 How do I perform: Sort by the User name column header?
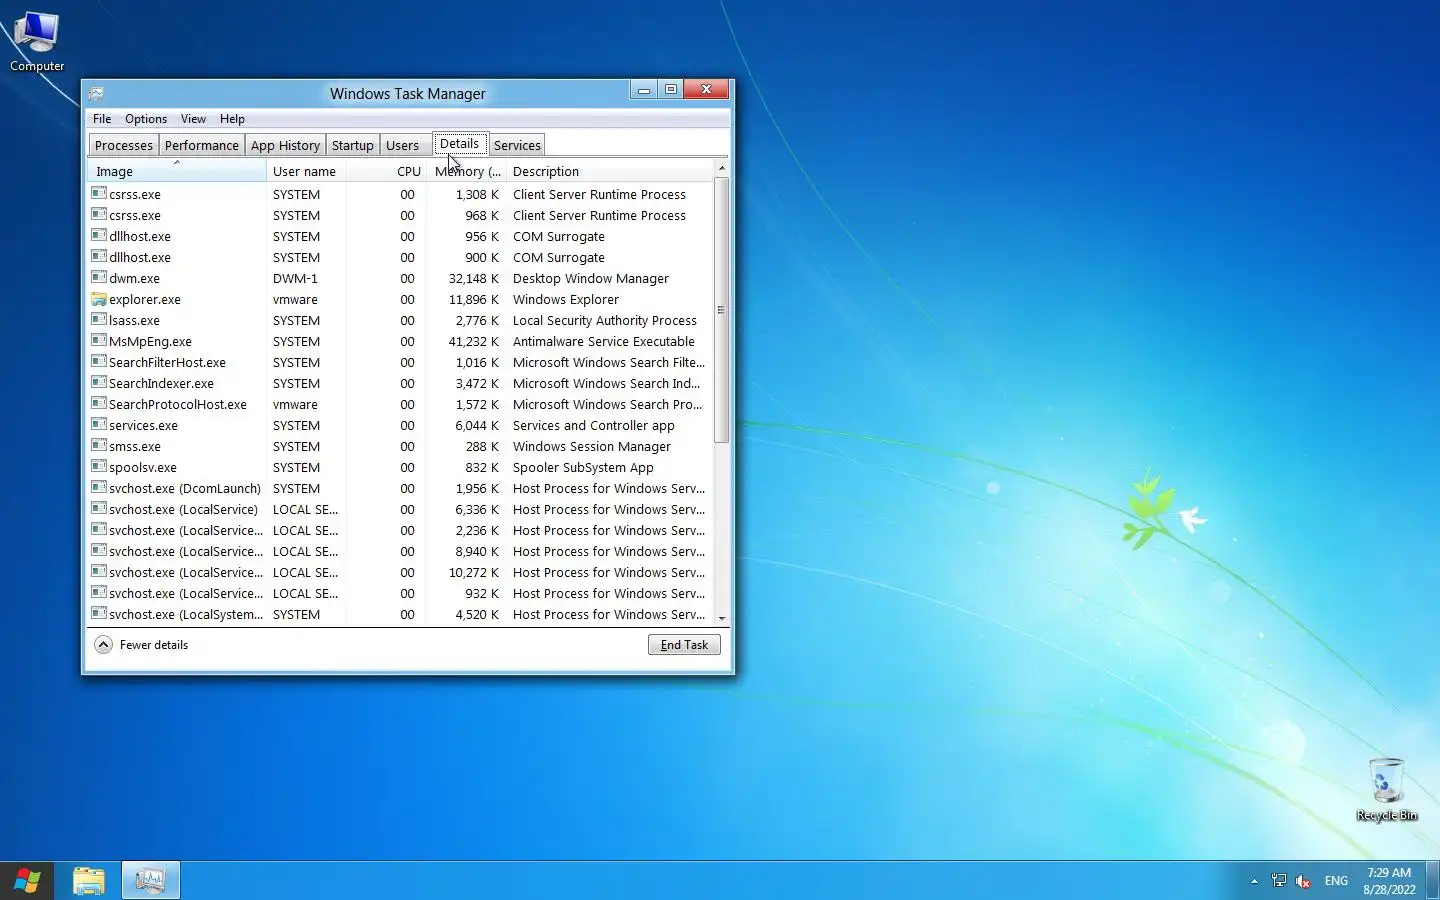tap(306, 171)
